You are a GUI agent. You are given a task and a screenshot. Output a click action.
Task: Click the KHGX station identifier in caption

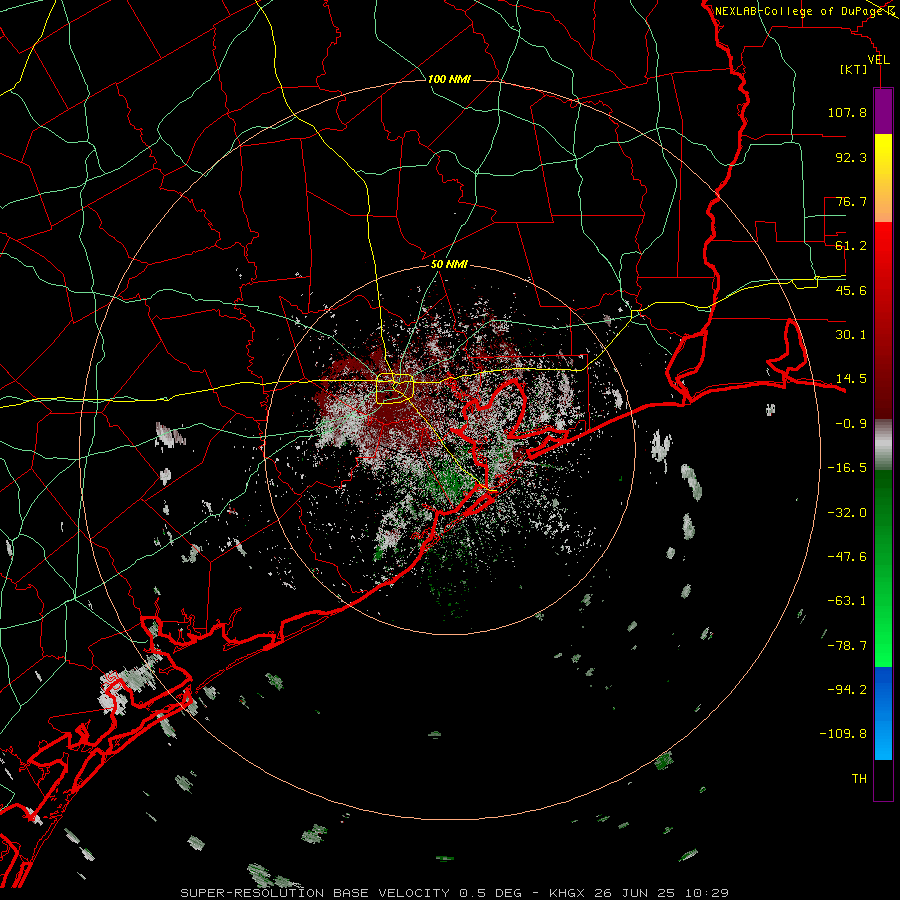pos(565,893)
